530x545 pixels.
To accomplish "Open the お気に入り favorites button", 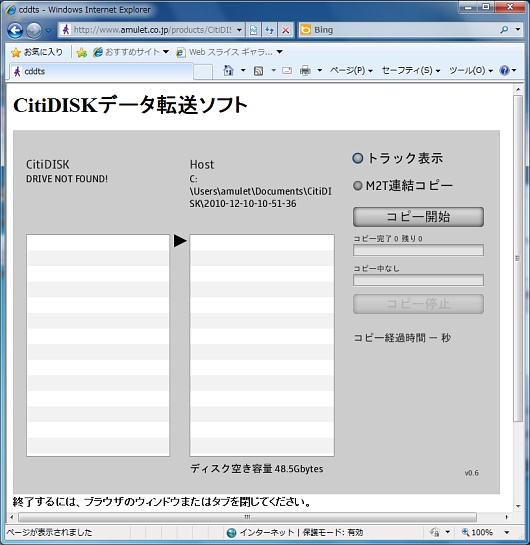I will [37, 52].
